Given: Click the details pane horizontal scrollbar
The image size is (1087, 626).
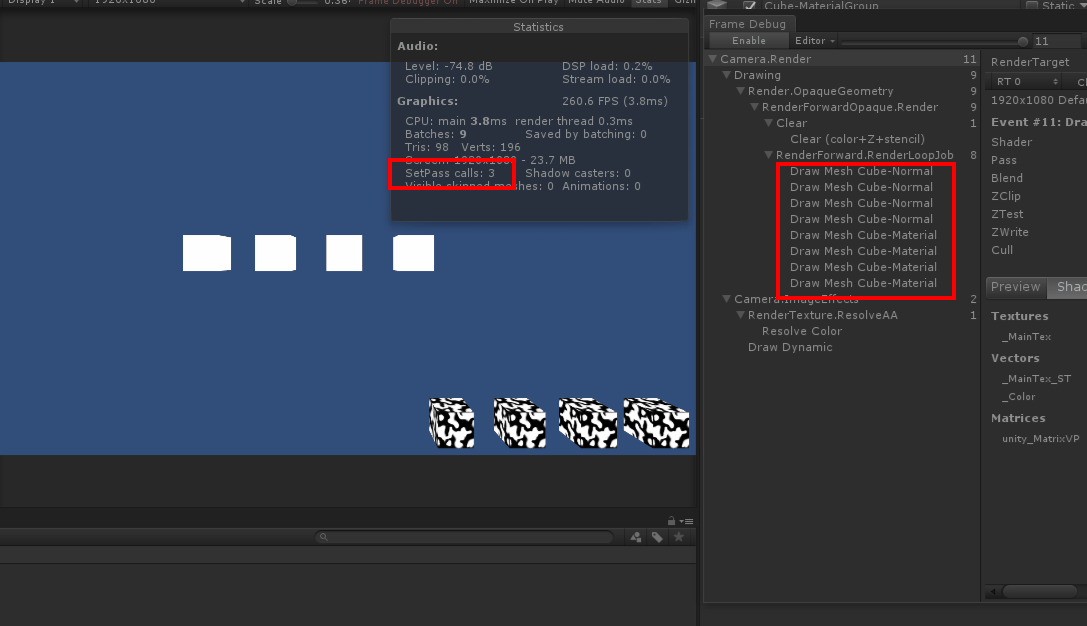Looking at the screenshot, I should click(x=1040, y=591).
